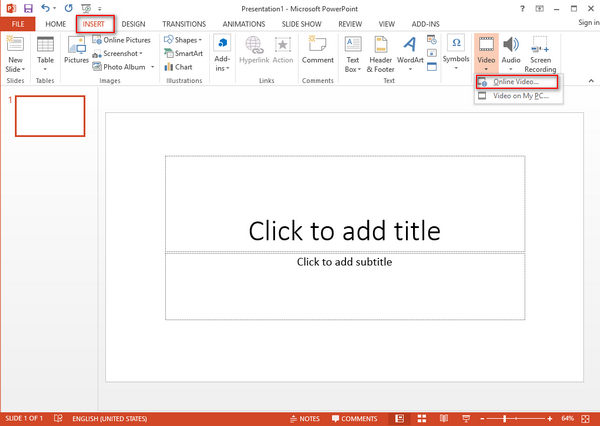Image resolution: width=600 pixels, height=426 pixels.
Task: Open the TRANSITIONS tab
Action: [x=184, y=24]
